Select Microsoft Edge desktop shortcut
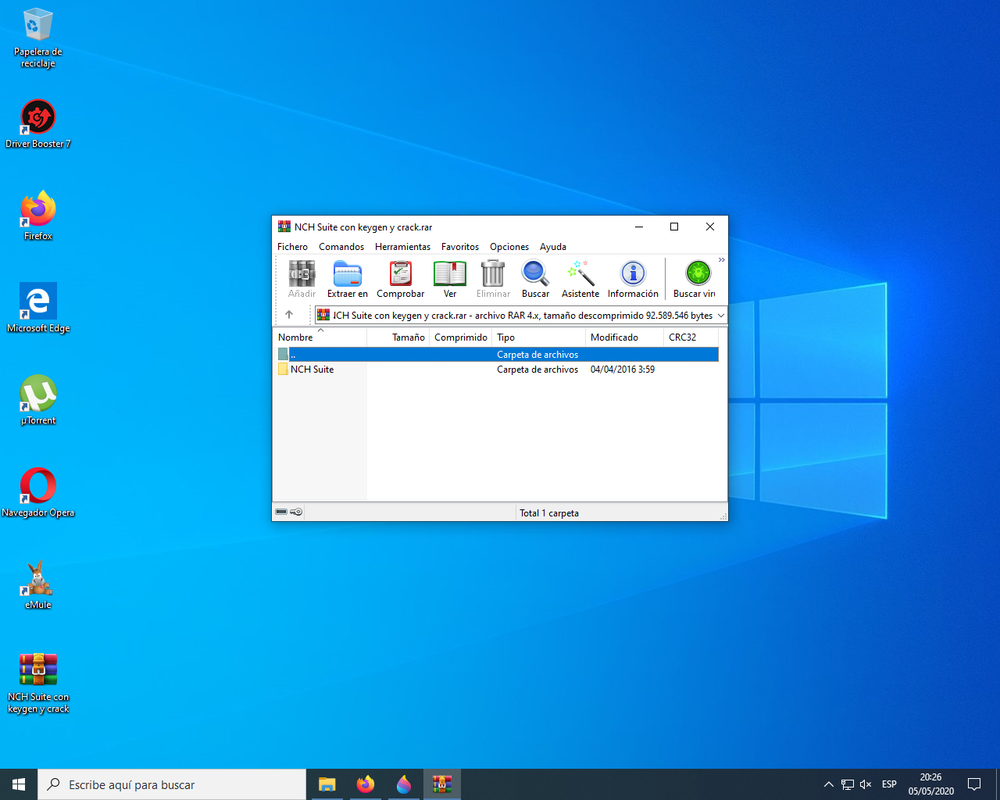 click(38, 308)
